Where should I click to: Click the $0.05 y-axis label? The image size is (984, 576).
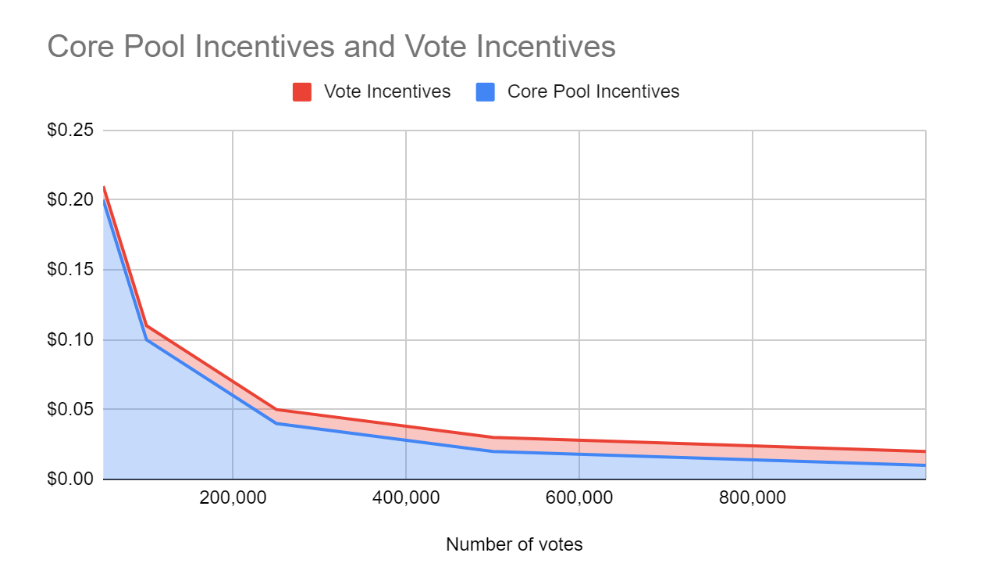[70, 409]
